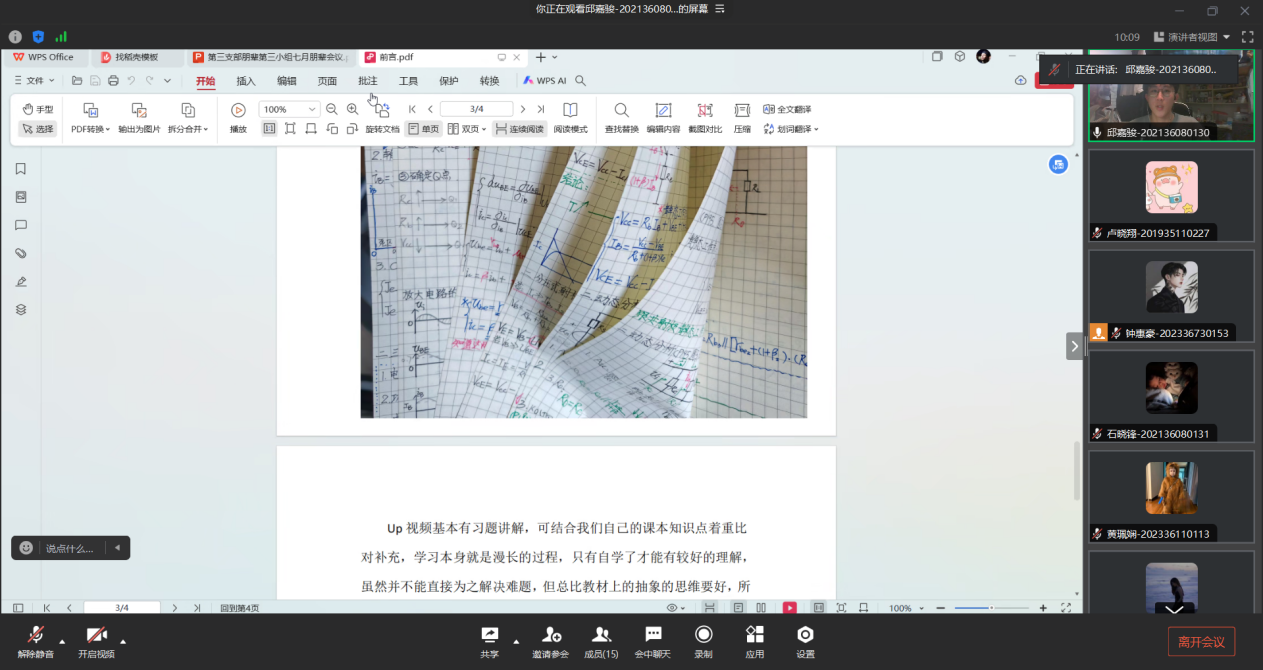Open 截图对比 screenshot compare
Viewport: 1263px width, 670px height.
click(x=705, y=118)
